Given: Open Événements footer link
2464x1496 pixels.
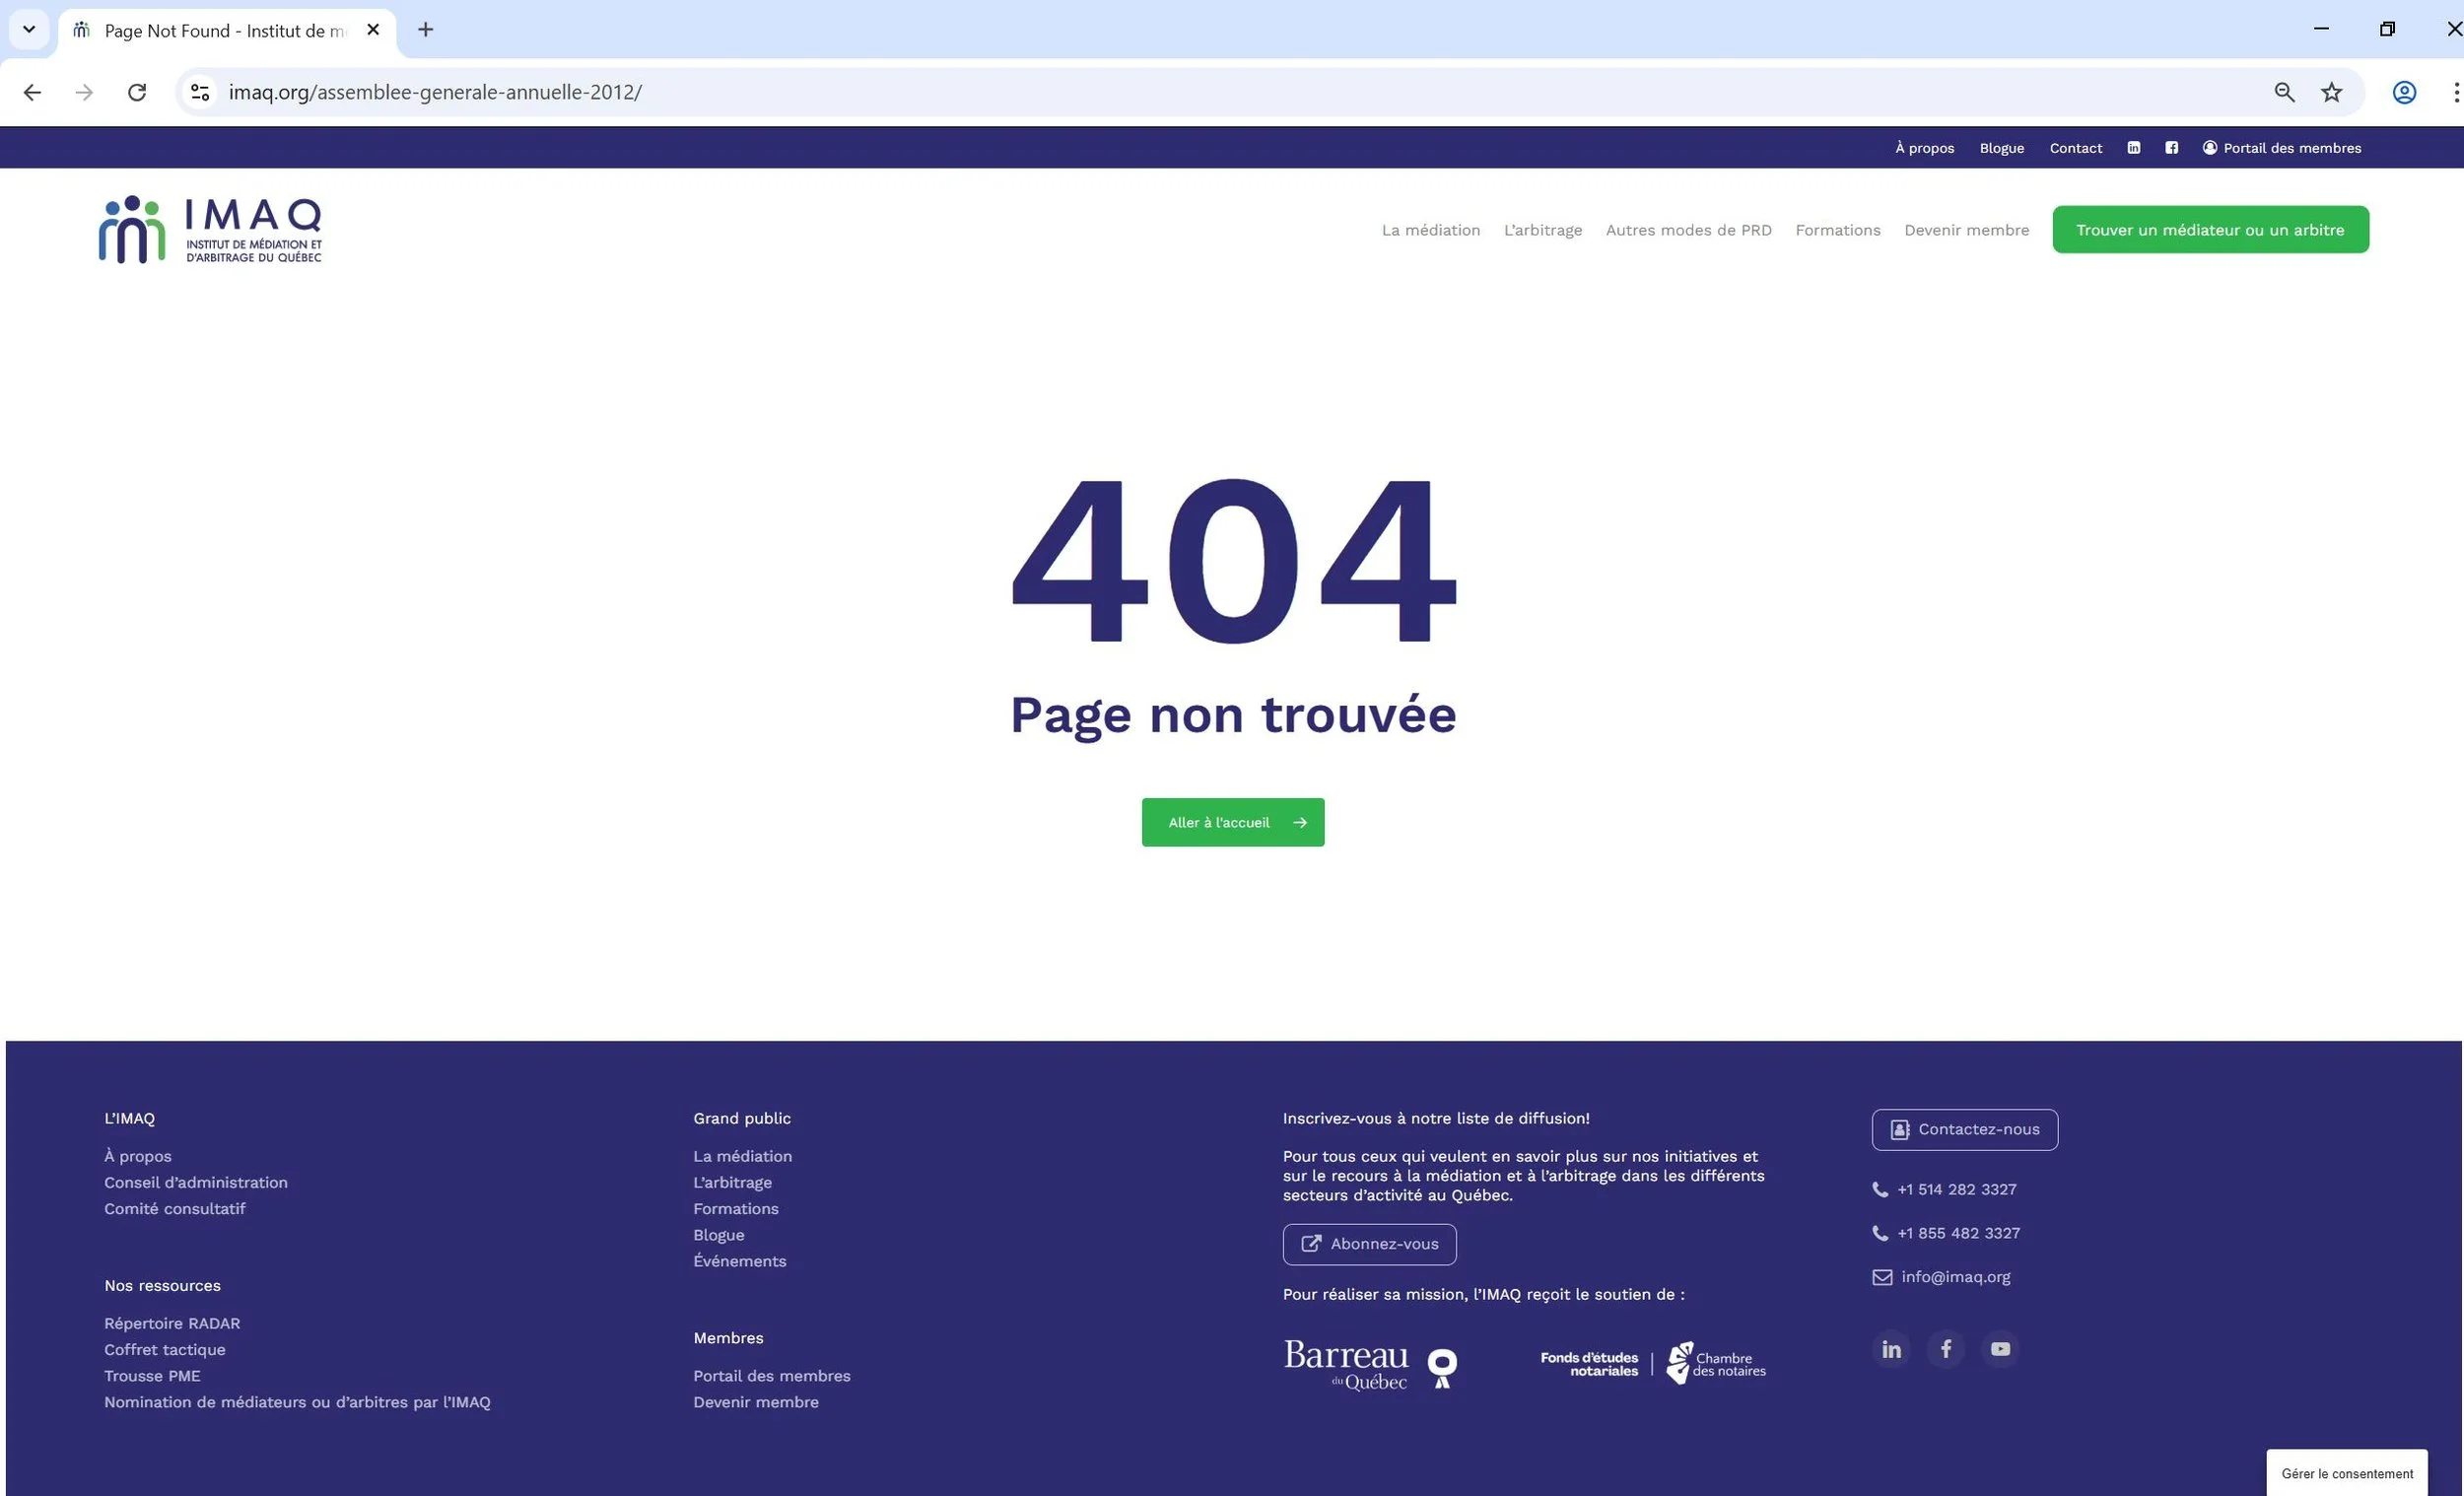Looking at the screenshot, I should (x=740, y=1261).
